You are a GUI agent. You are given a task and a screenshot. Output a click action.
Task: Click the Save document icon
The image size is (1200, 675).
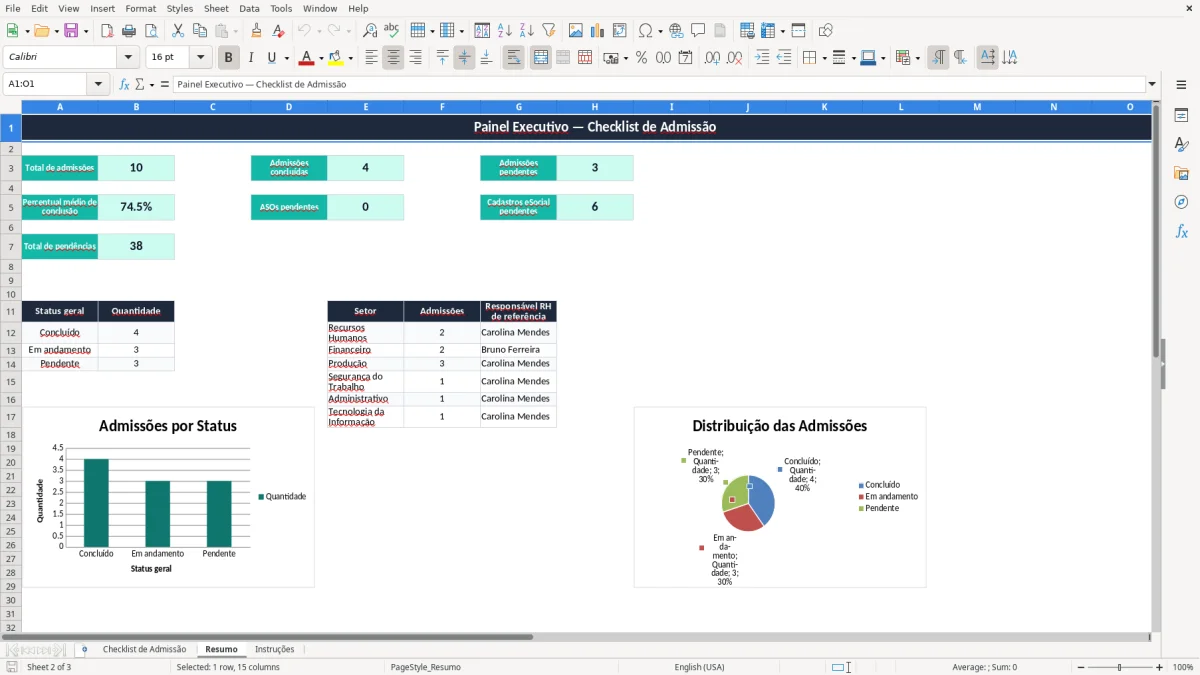tap(71, 31)
